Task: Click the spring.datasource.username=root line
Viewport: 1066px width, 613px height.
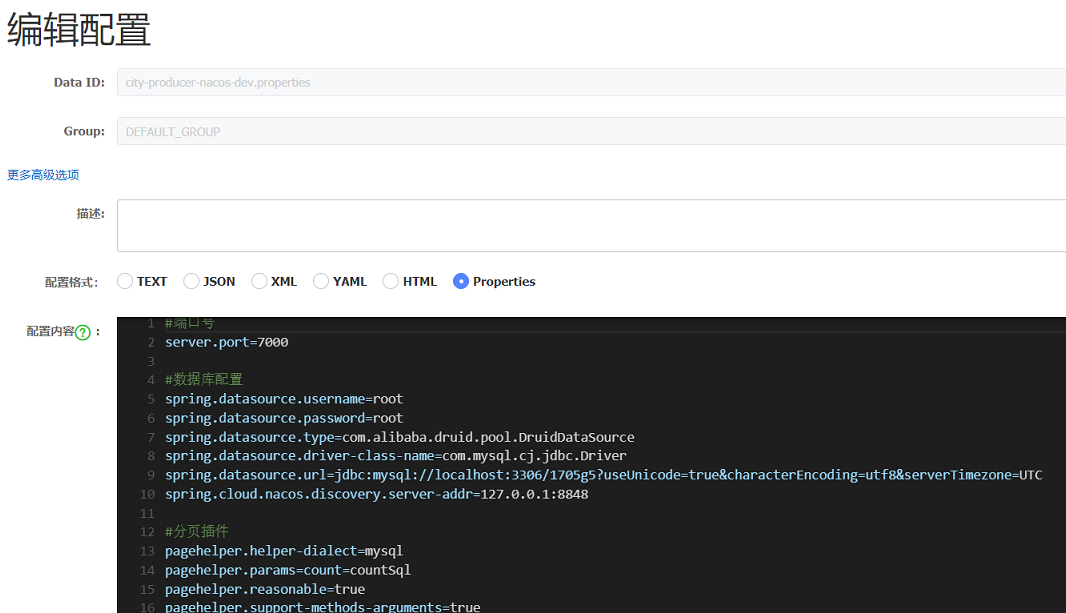Action: [x=283, y=399]
